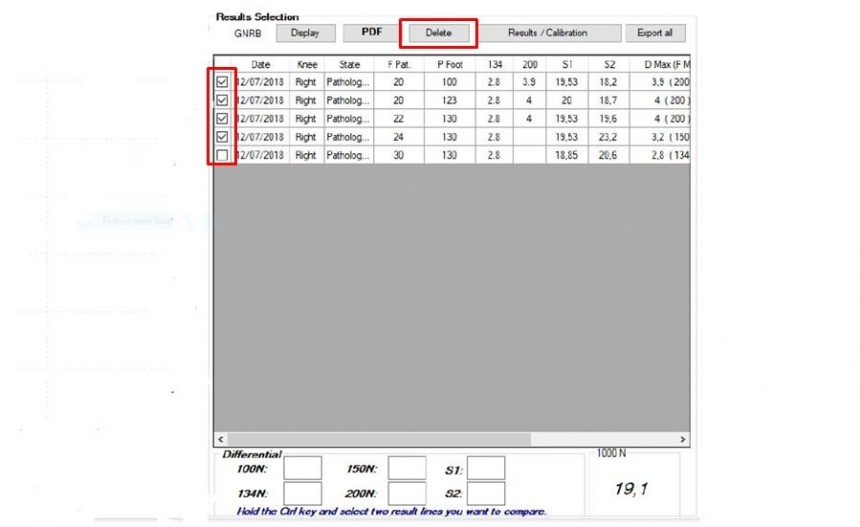The image size is (860, 527).
Task: Click the Date column header
Action: pyautogui.click(x=260, y=64)
